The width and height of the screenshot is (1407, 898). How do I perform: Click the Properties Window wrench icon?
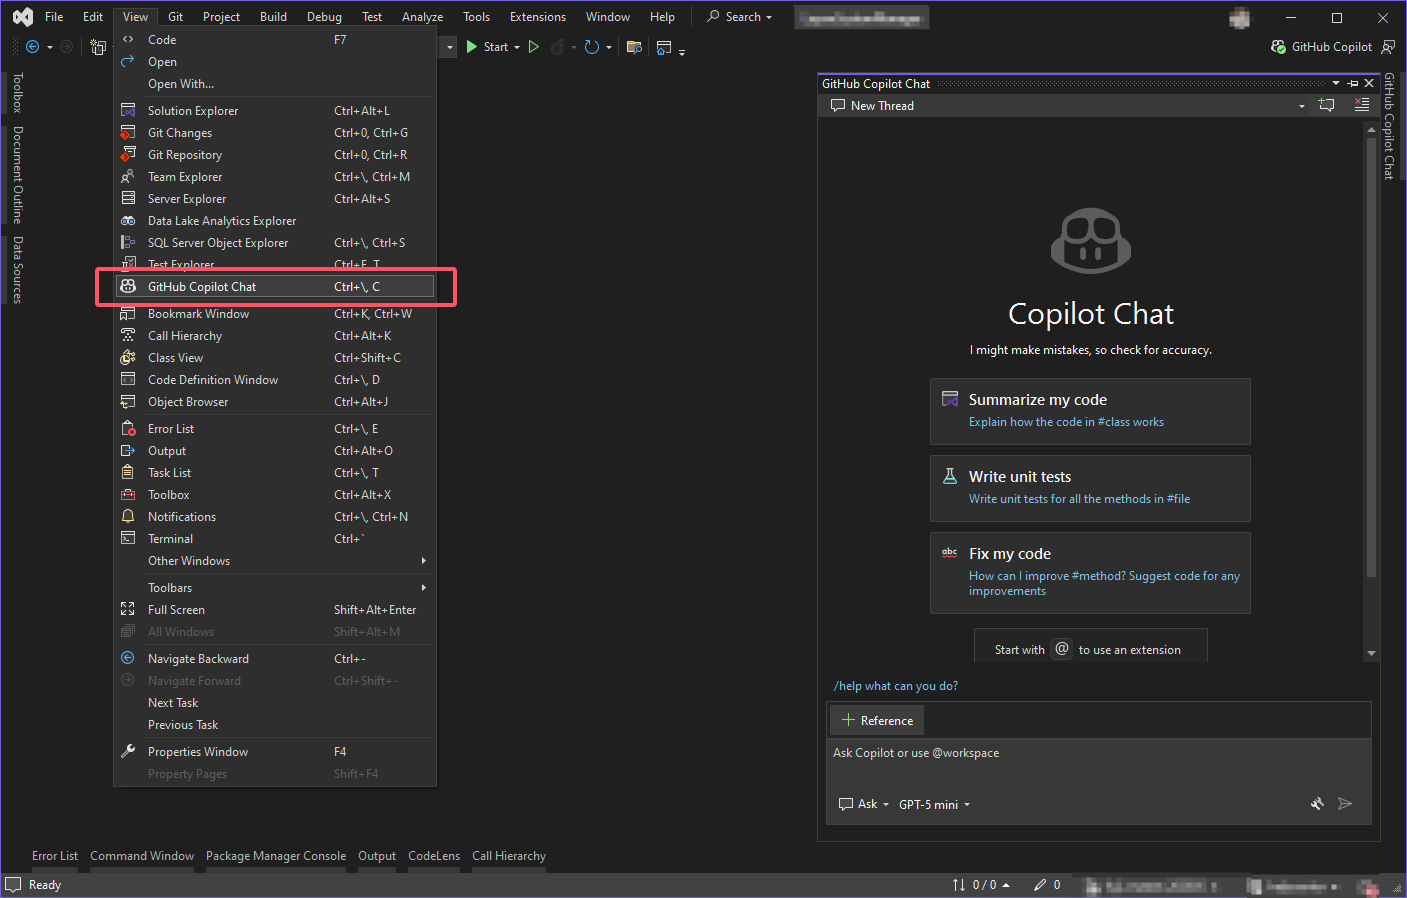[128, 752]
